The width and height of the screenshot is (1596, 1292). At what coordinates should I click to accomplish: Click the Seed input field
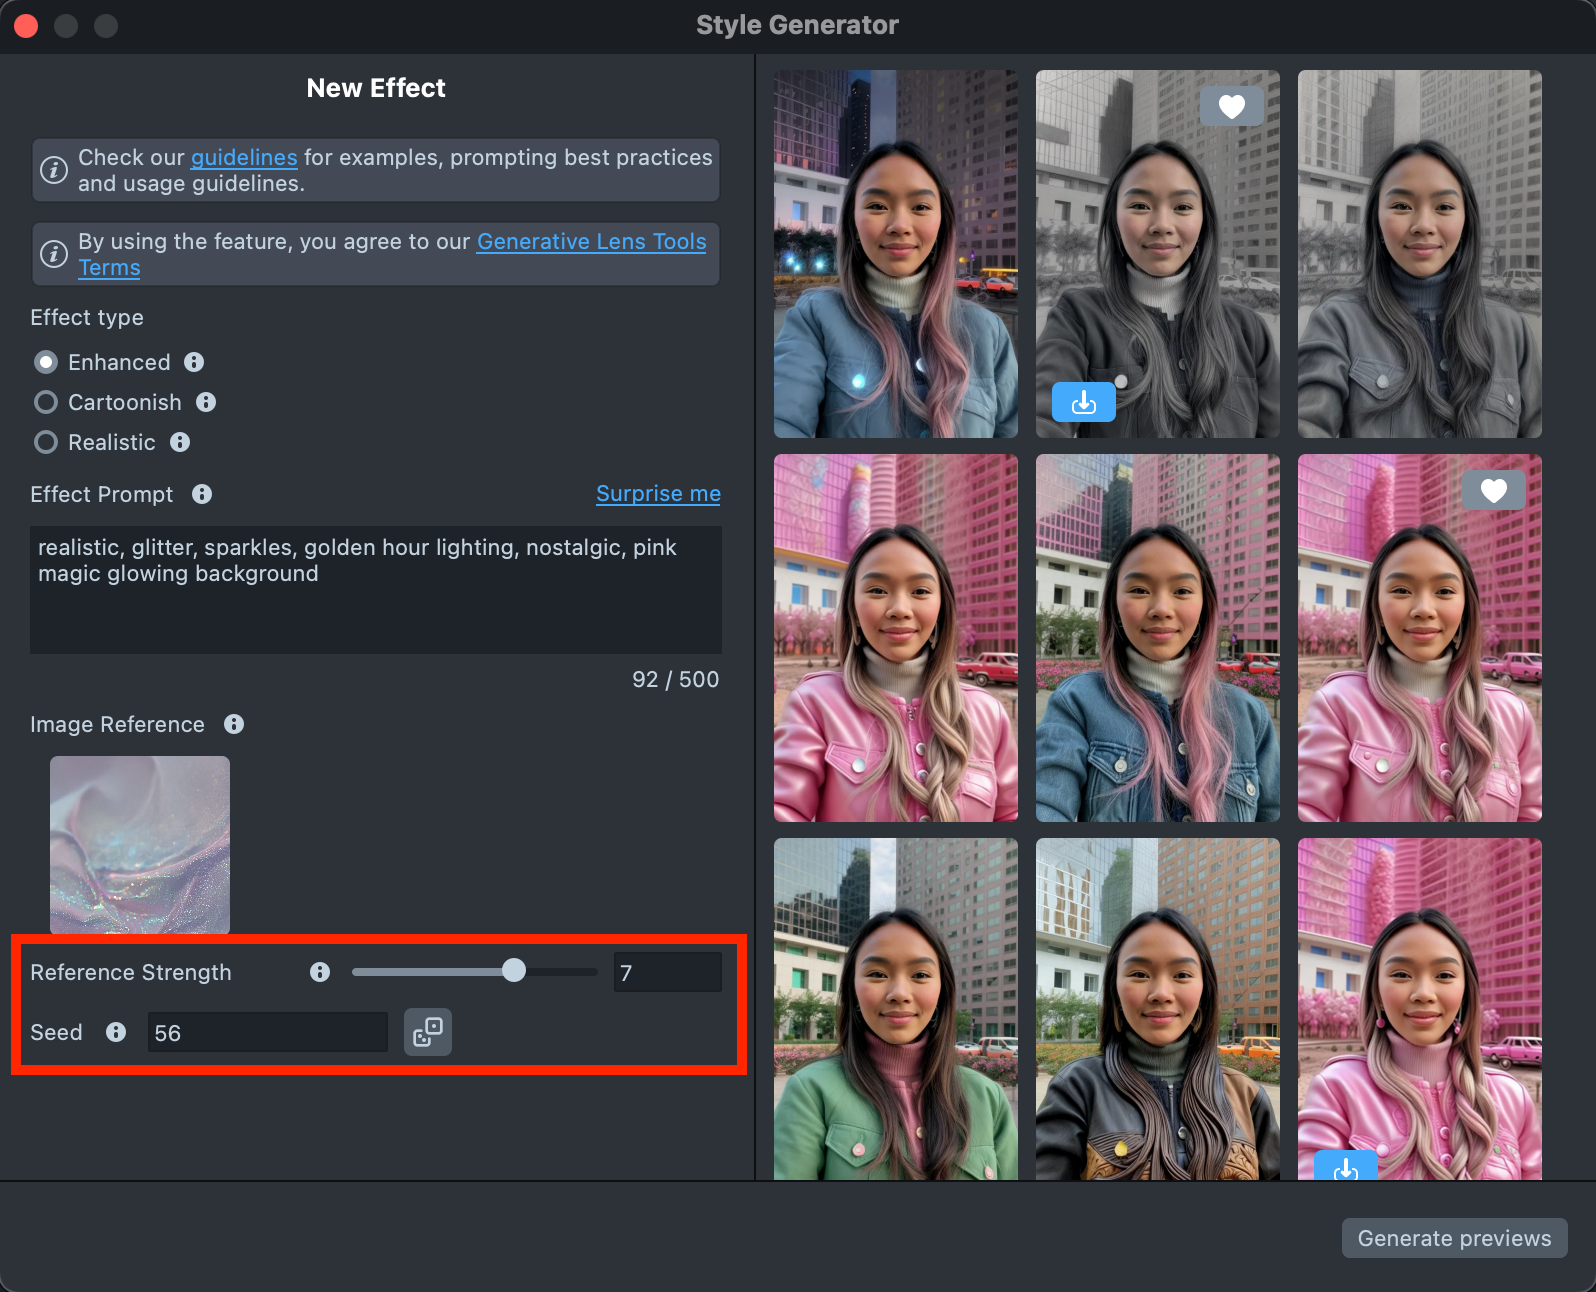point(267,1033)
